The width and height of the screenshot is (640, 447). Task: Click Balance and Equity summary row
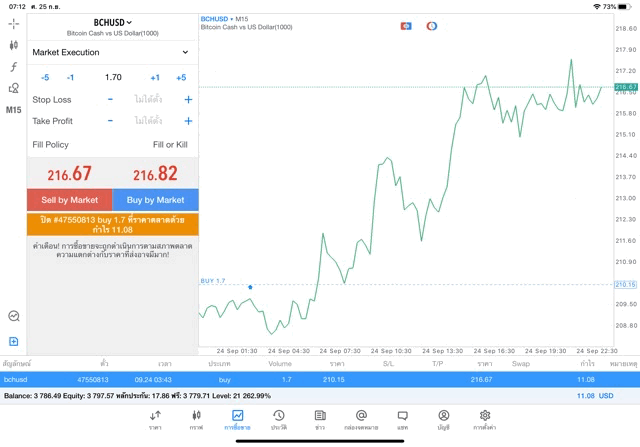[x=320, y=396]
